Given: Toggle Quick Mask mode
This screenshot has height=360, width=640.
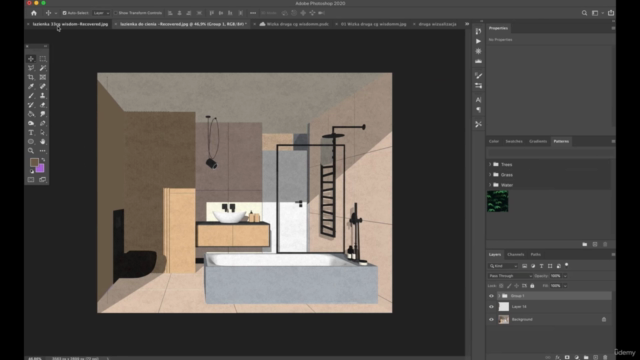Looking at the screenshot, I should [x=31, y=180].
